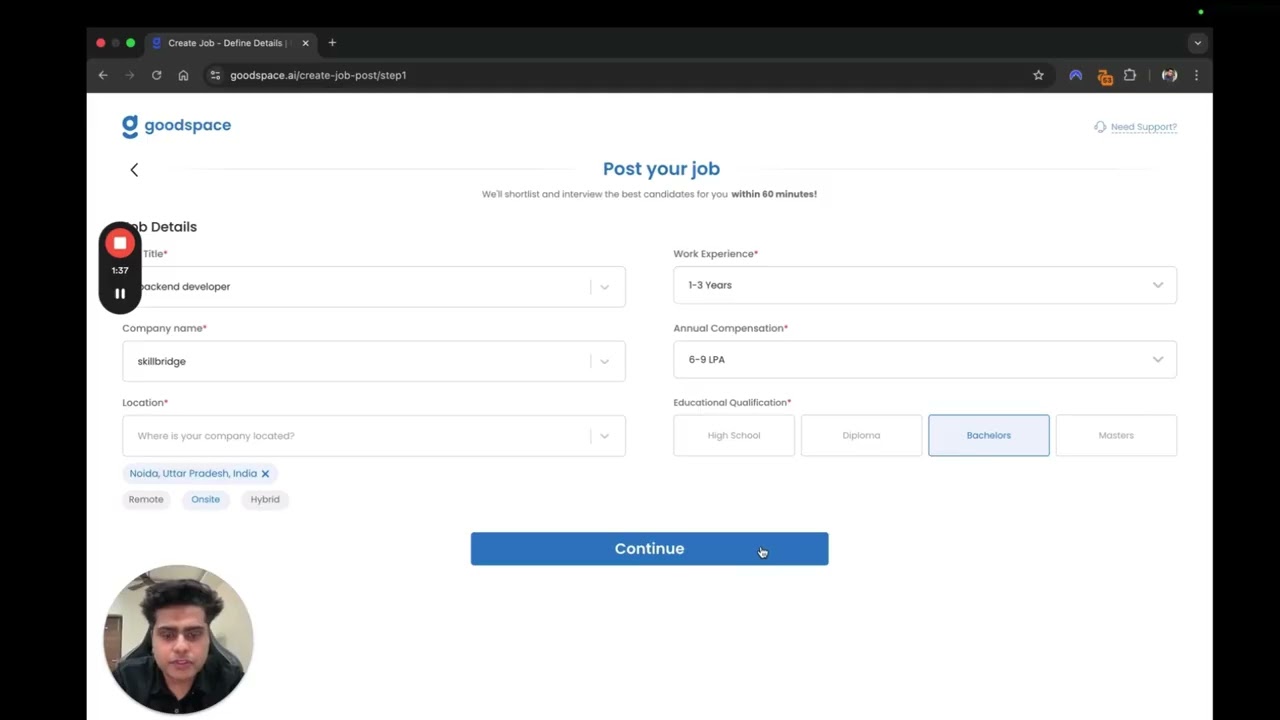Select the Onsite work mode
1280x720 pixels.
tap(205, 499)
